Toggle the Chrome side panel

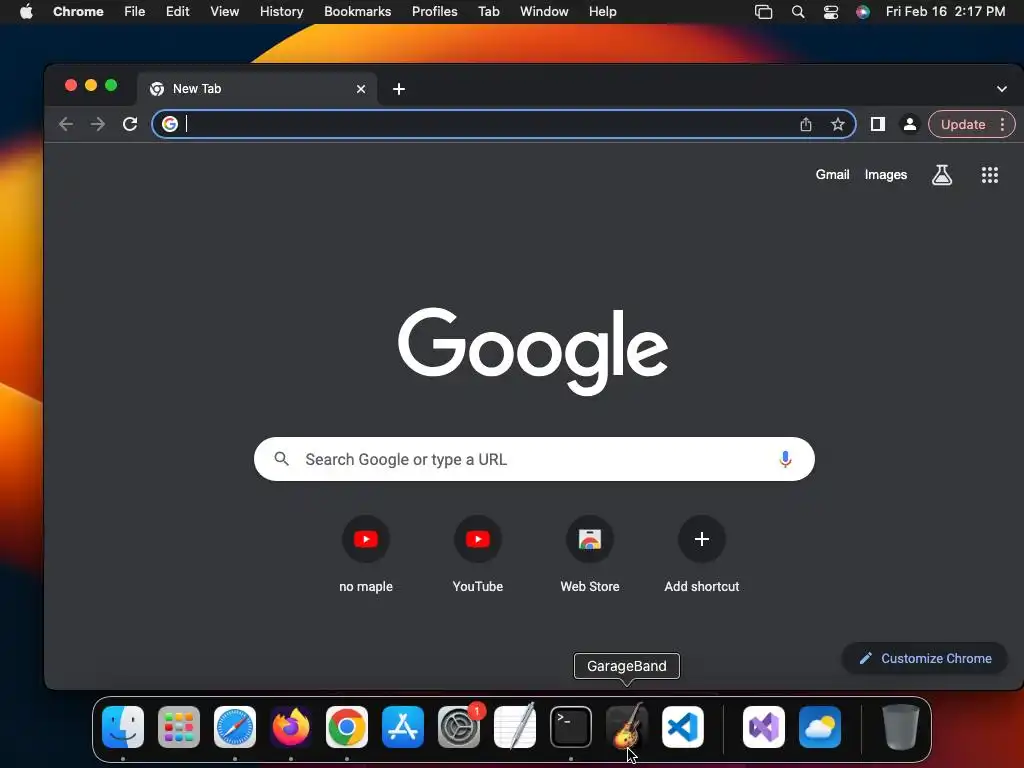(878, 124)
